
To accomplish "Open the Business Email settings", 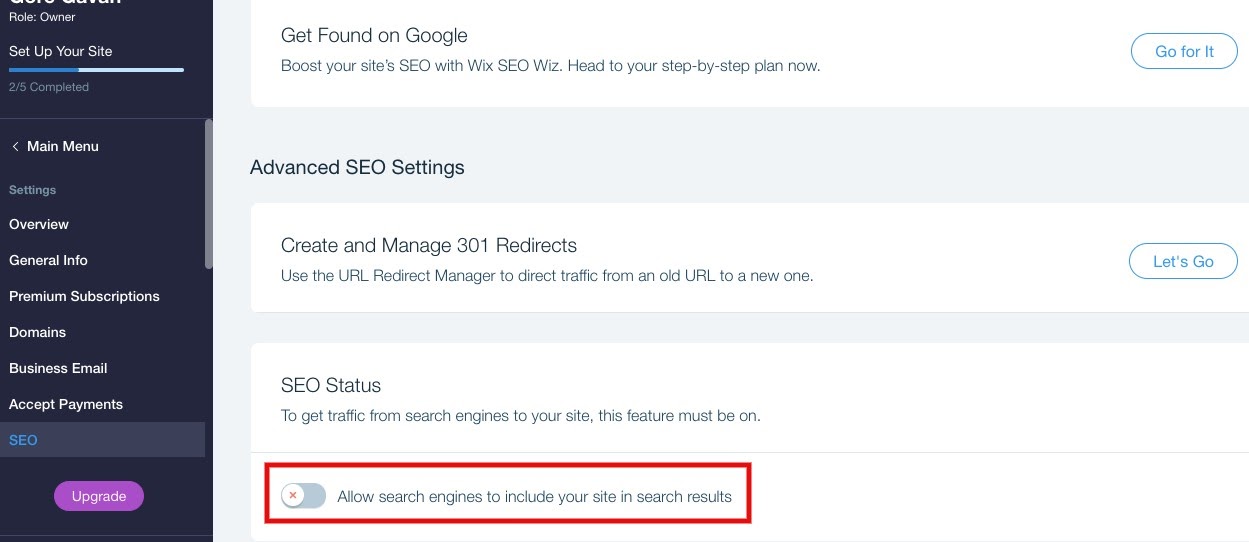I will tap(58, 368).
